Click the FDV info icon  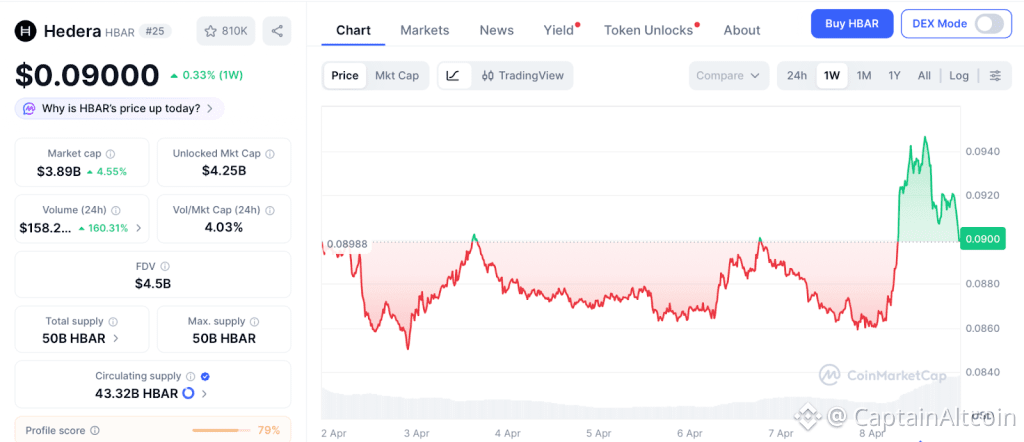[x=165, y=266]
